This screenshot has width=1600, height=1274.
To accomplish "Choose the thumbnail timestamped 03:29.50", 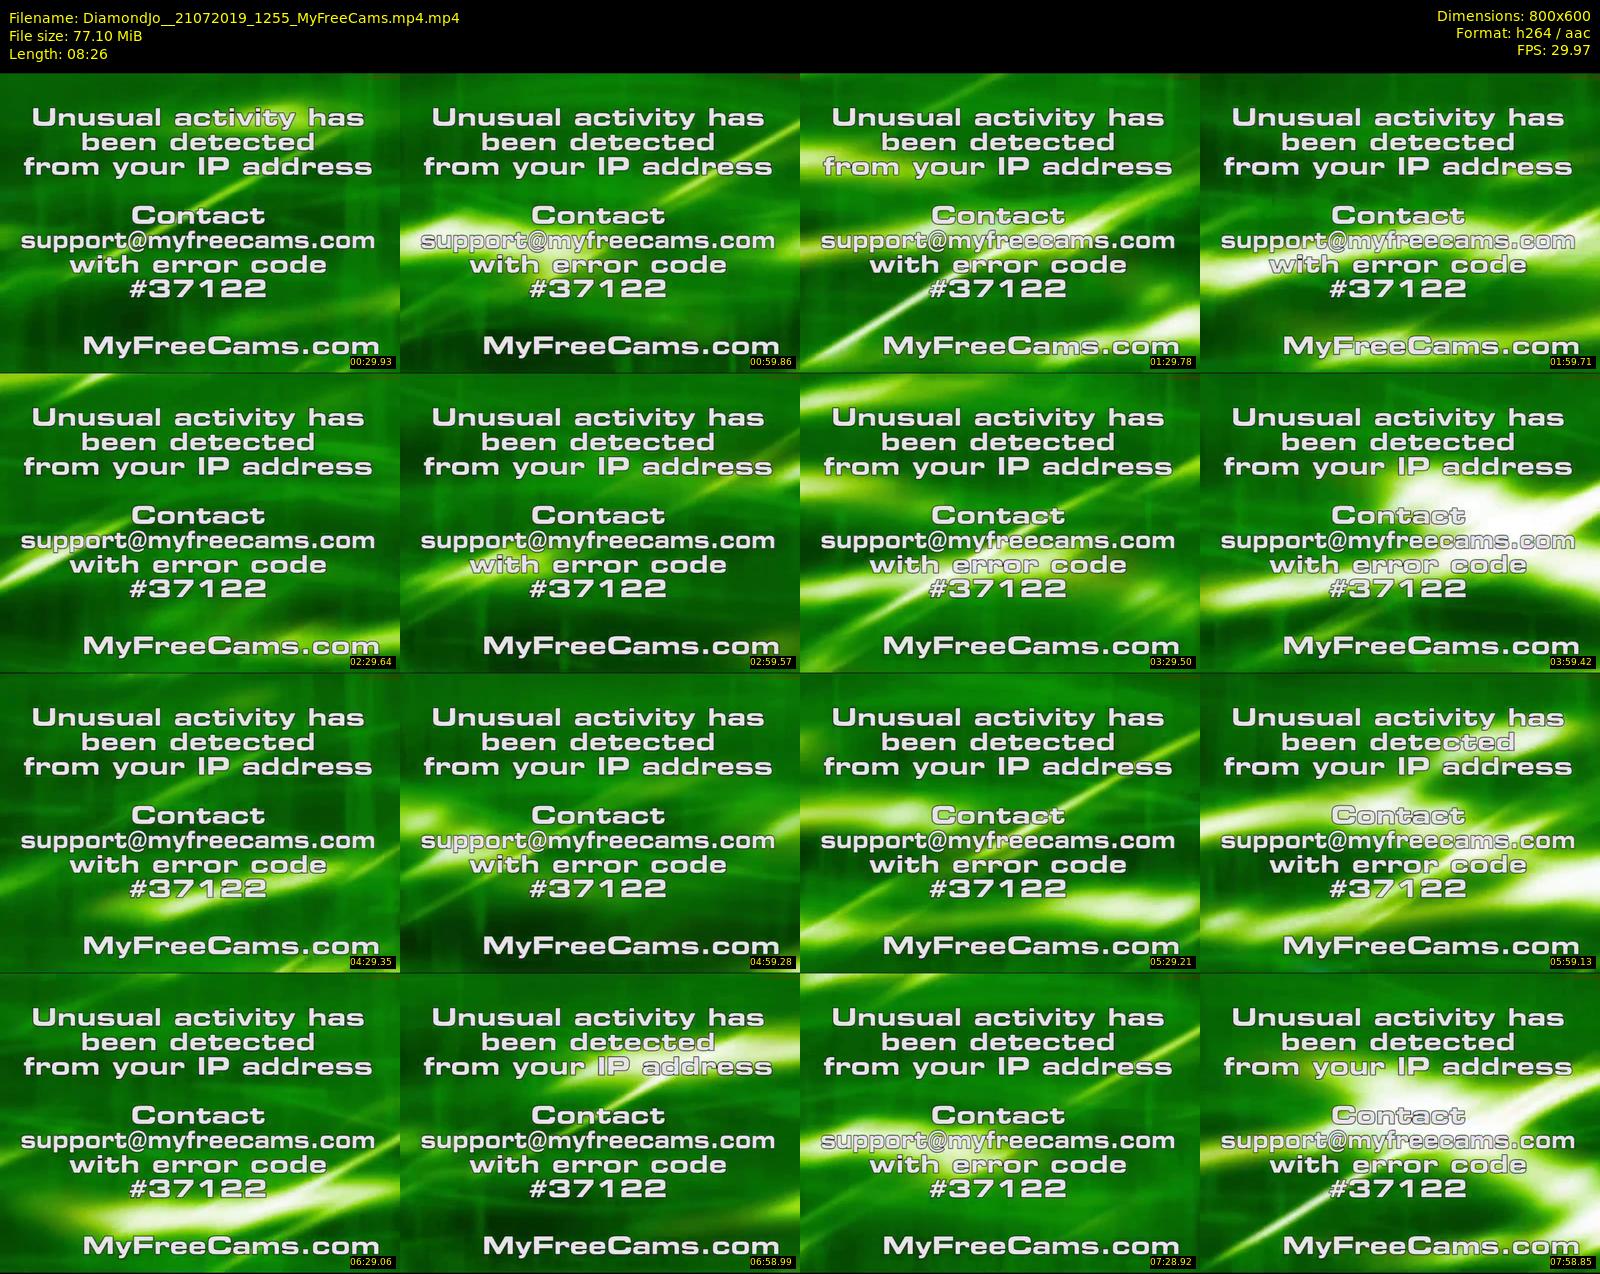I will click(x=1000, y=522).
